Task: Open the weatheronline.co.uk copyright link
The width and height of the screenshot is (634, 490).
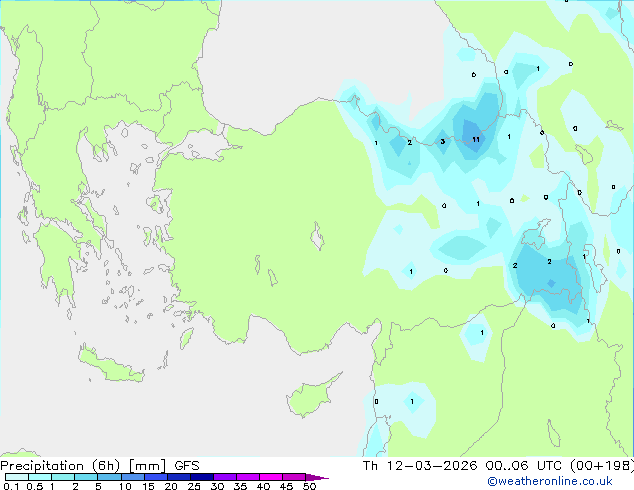Action: pyautogui.click(x=550, y=481)
